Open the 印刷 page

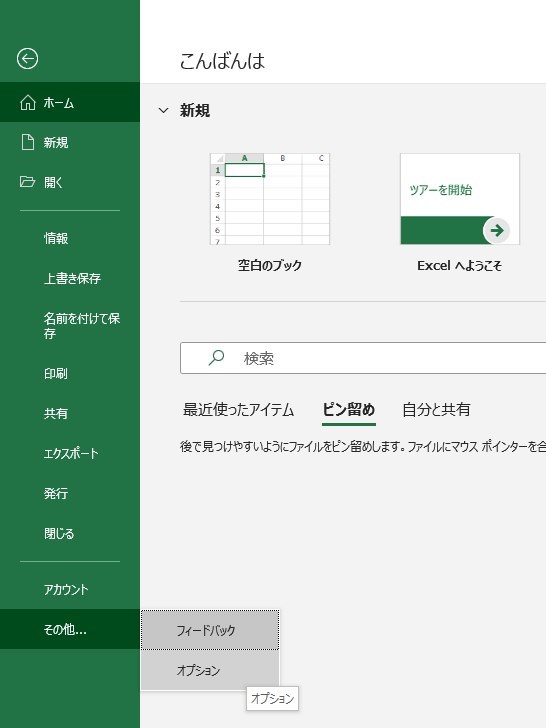click(x=70, y=373)
